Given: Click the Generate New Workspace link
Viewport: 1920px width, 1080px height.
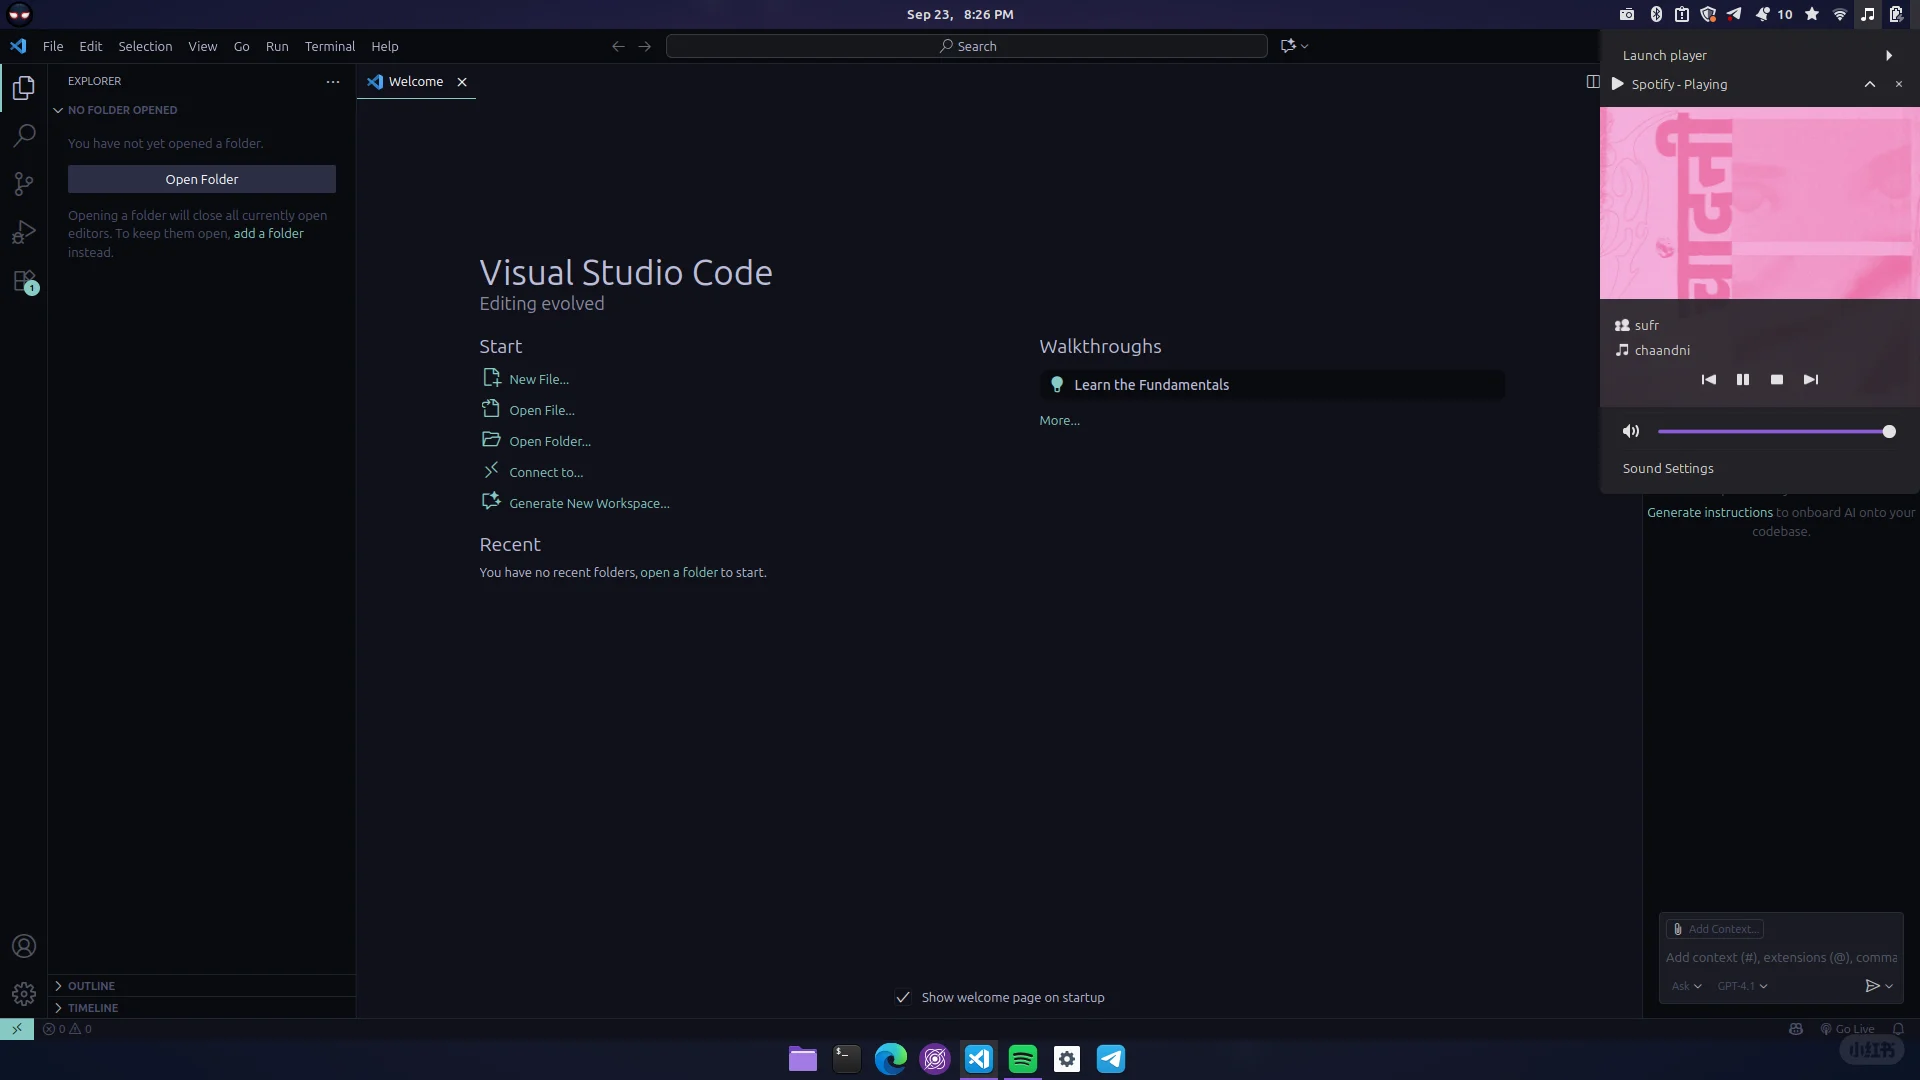Looking at the screenshot, I should [x=589, y=503].
